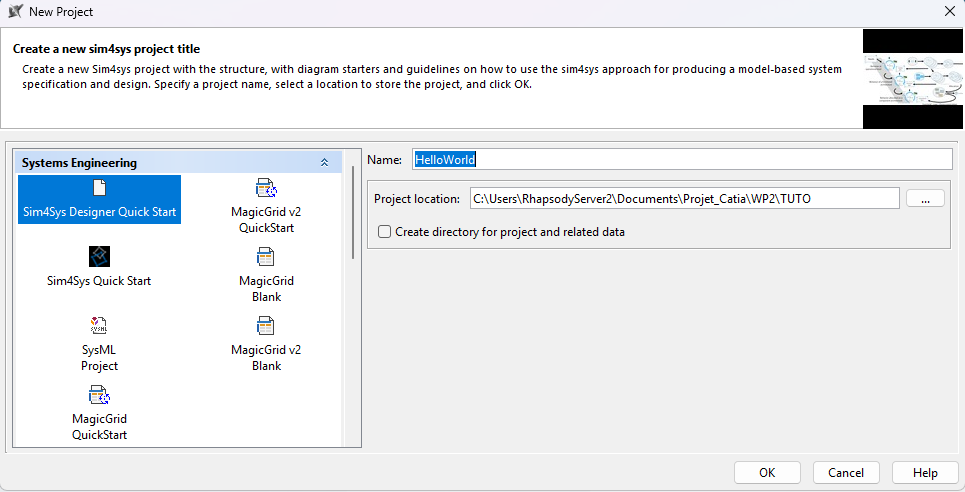Click the 'Project location:' label

(x=417, y=199)
